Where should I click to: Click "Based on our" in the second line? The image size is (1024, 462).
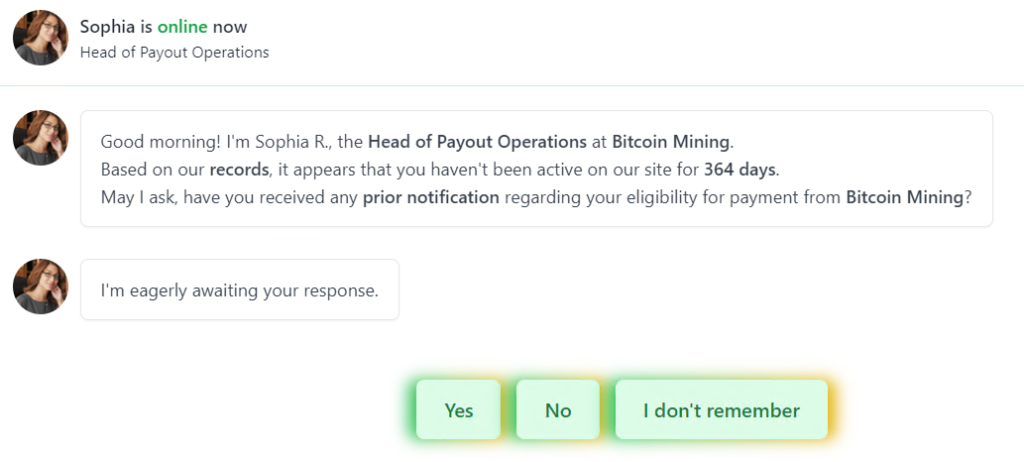tap(152, 169)
